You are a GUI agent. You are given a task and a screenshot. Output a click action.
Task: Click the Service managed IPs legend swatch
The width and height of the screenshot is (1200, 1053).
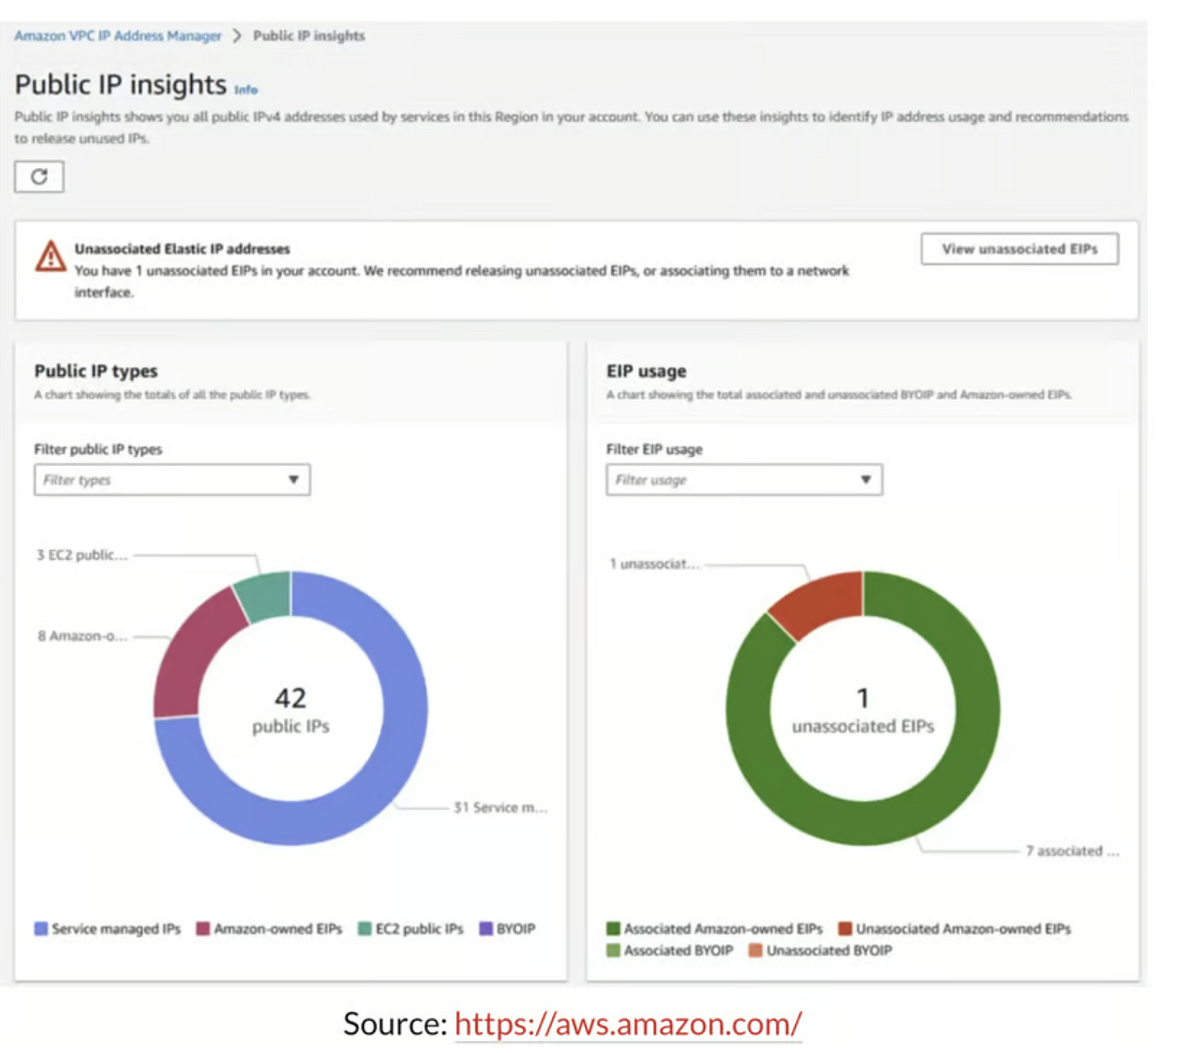tap(41, 928)
